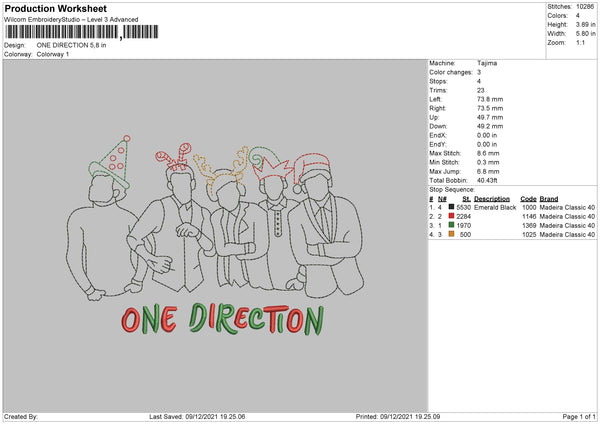Select 'Printed: 09/12/2021 19.25.09' footer text
600x424 pixels.
398,416
